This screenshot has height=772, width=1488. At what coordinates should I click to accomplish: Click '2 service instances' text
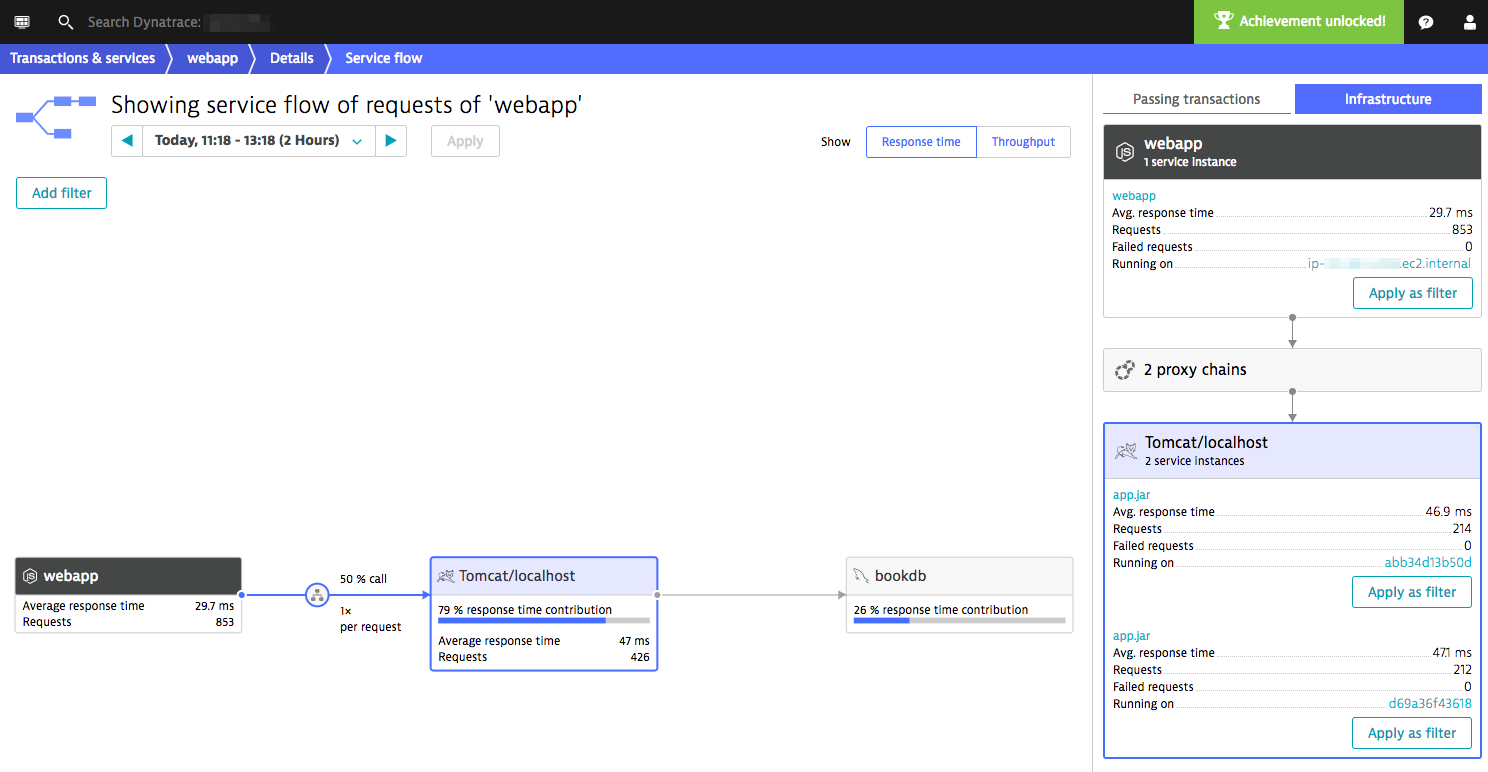1195,461
